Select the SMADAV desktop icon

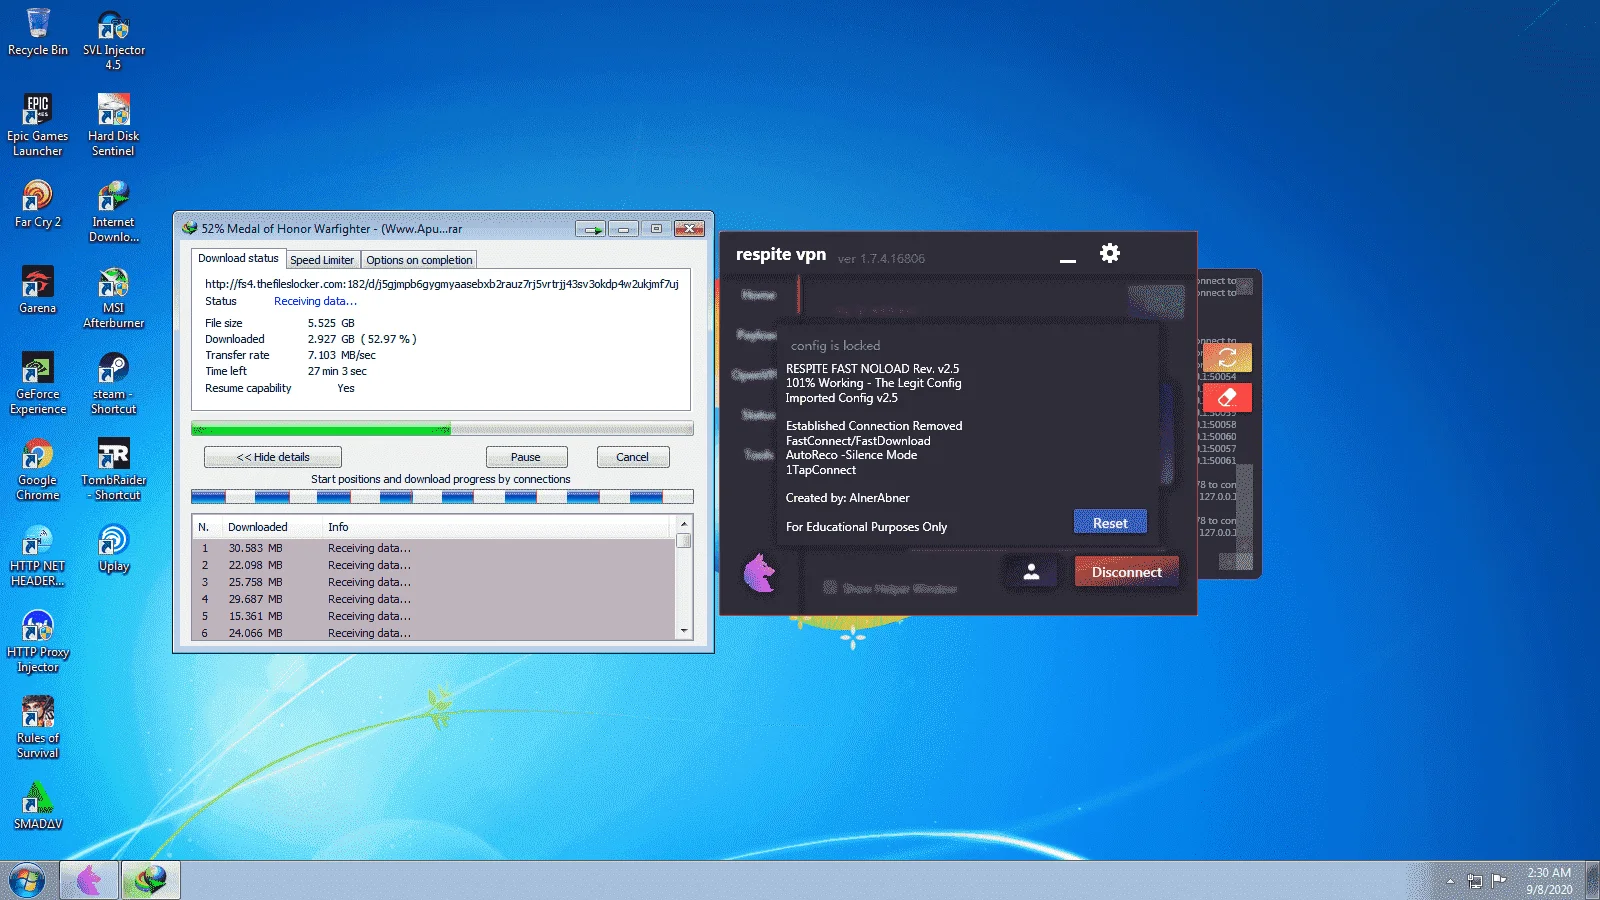pos(38,806)
